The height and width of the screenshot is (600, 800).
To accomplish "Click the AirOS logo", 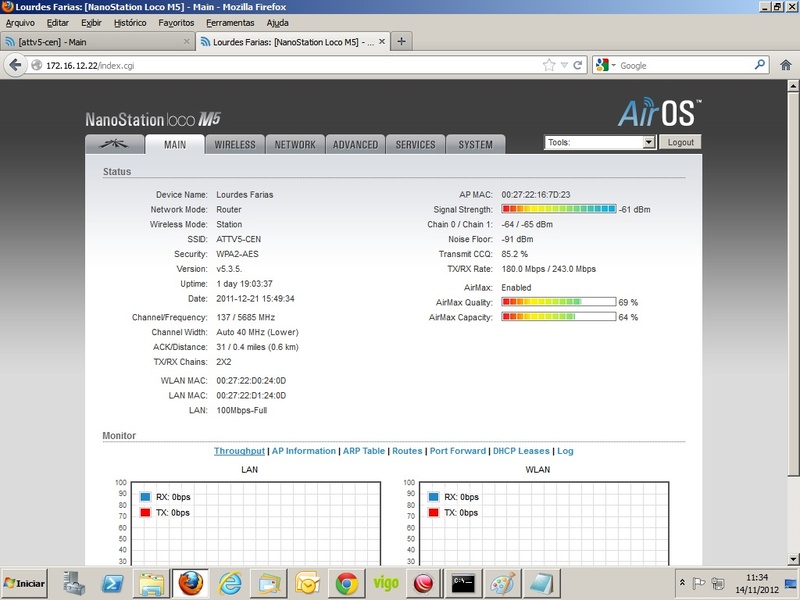I will [x=659, y=113].
